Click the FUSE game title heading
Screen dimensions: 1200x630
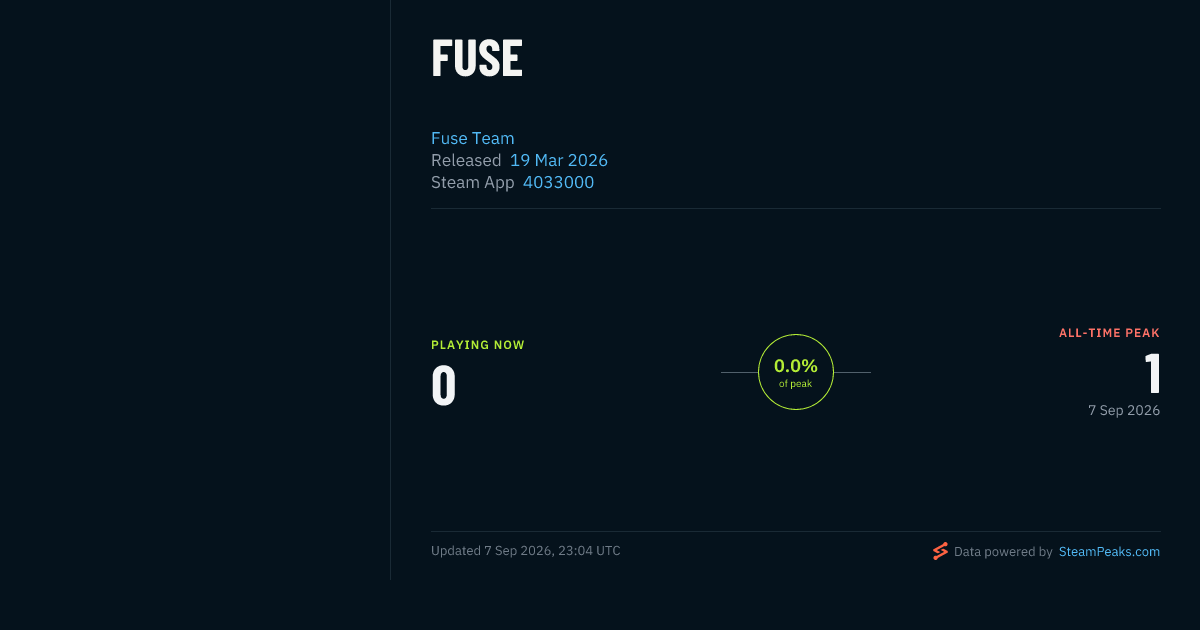[477, 59]
